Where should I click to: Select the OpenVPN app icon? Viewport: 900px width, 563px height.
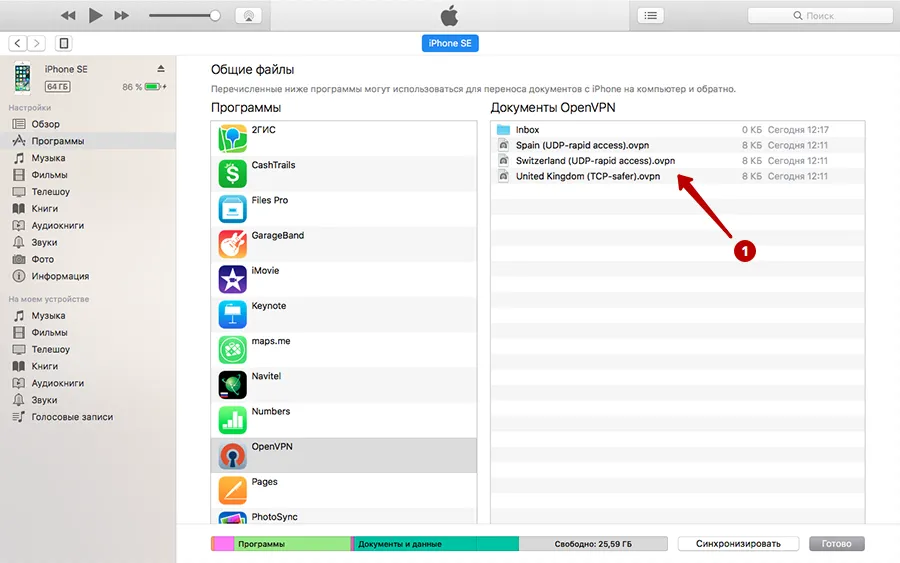pyautogui.click(x=232, y=456)
